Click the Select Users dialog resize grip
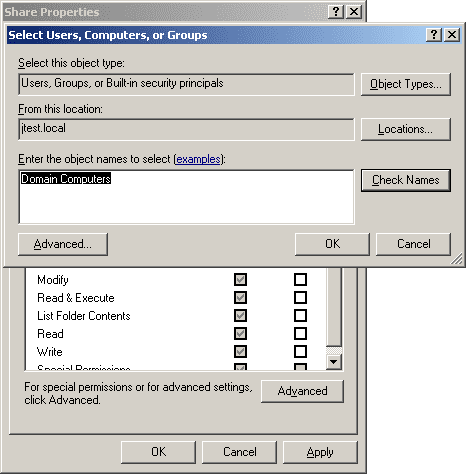This screenshot has width=466, height=474. pos(457,259)
